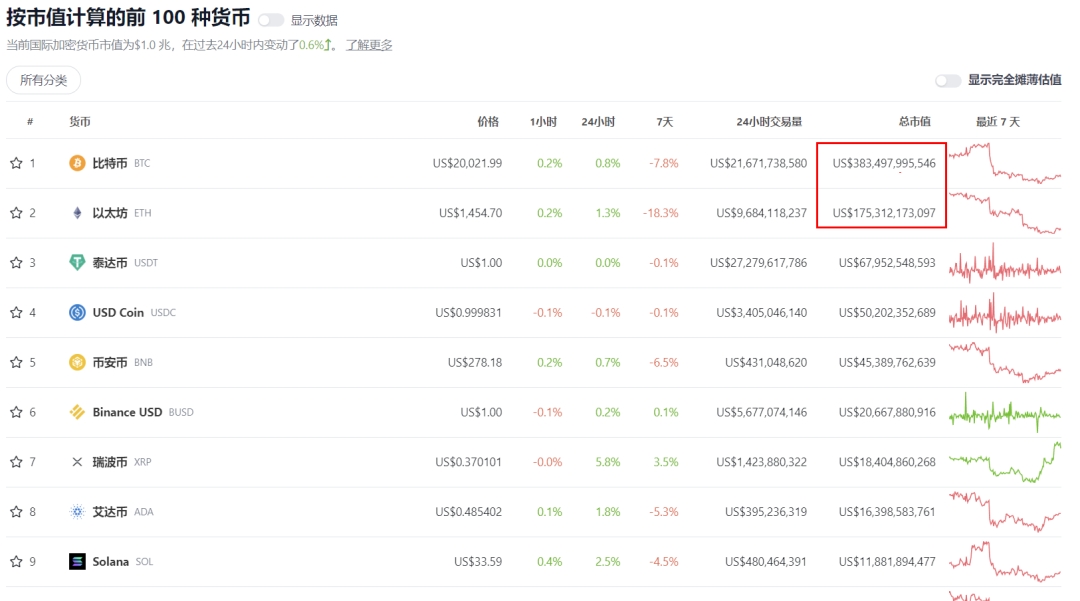The height and width of the screenshot is (601, 1080).
Task: Click the Bitcoin 7-day sparkline chart
Action: coord(1004,163)
